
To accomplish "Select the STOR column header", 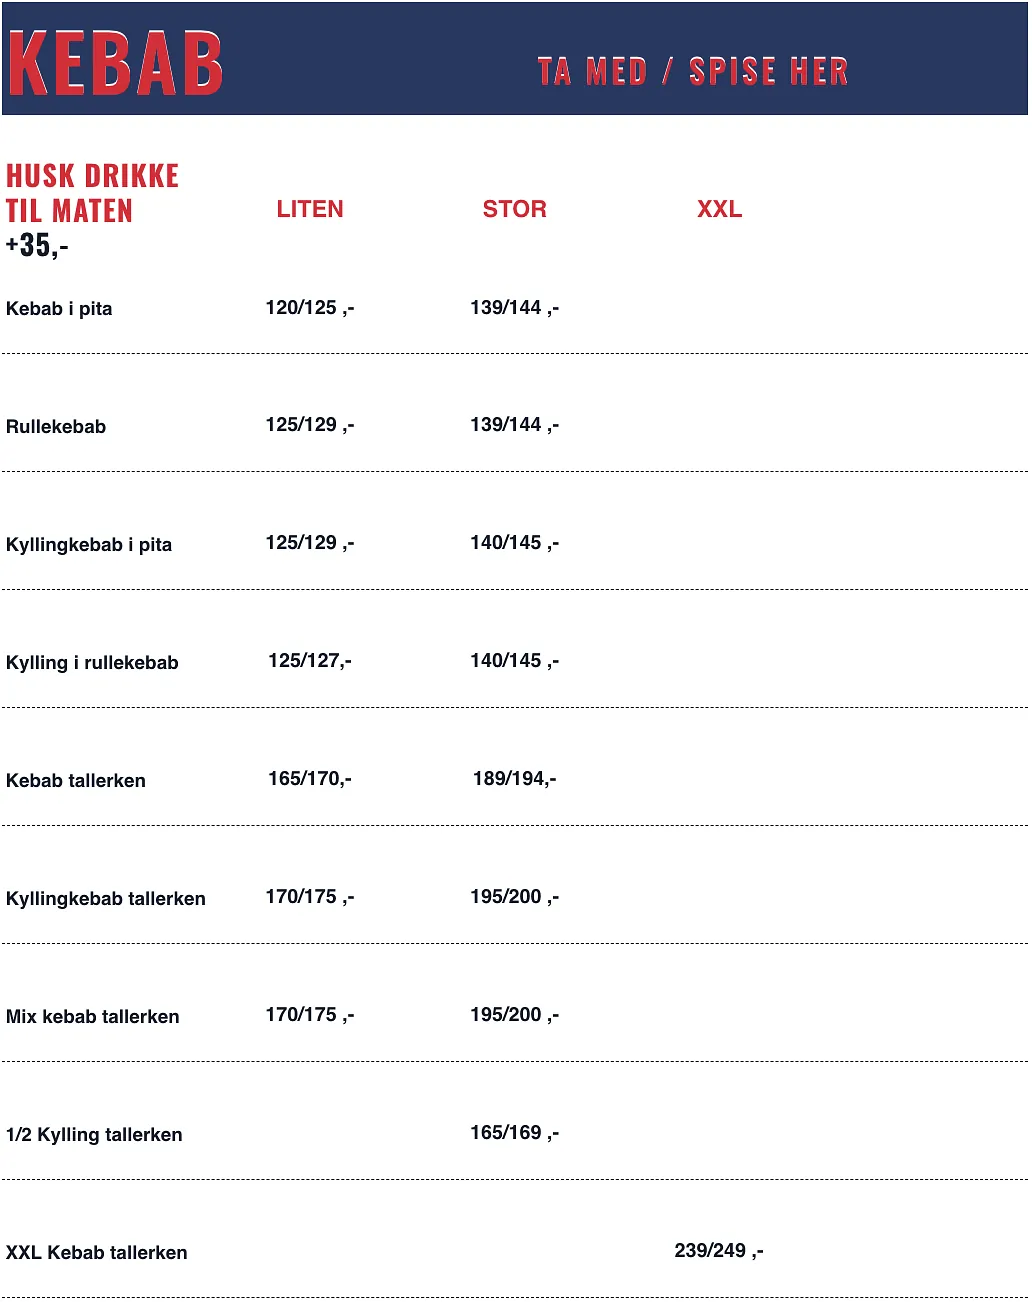I will pyautogui.click(x=514, y=209).
